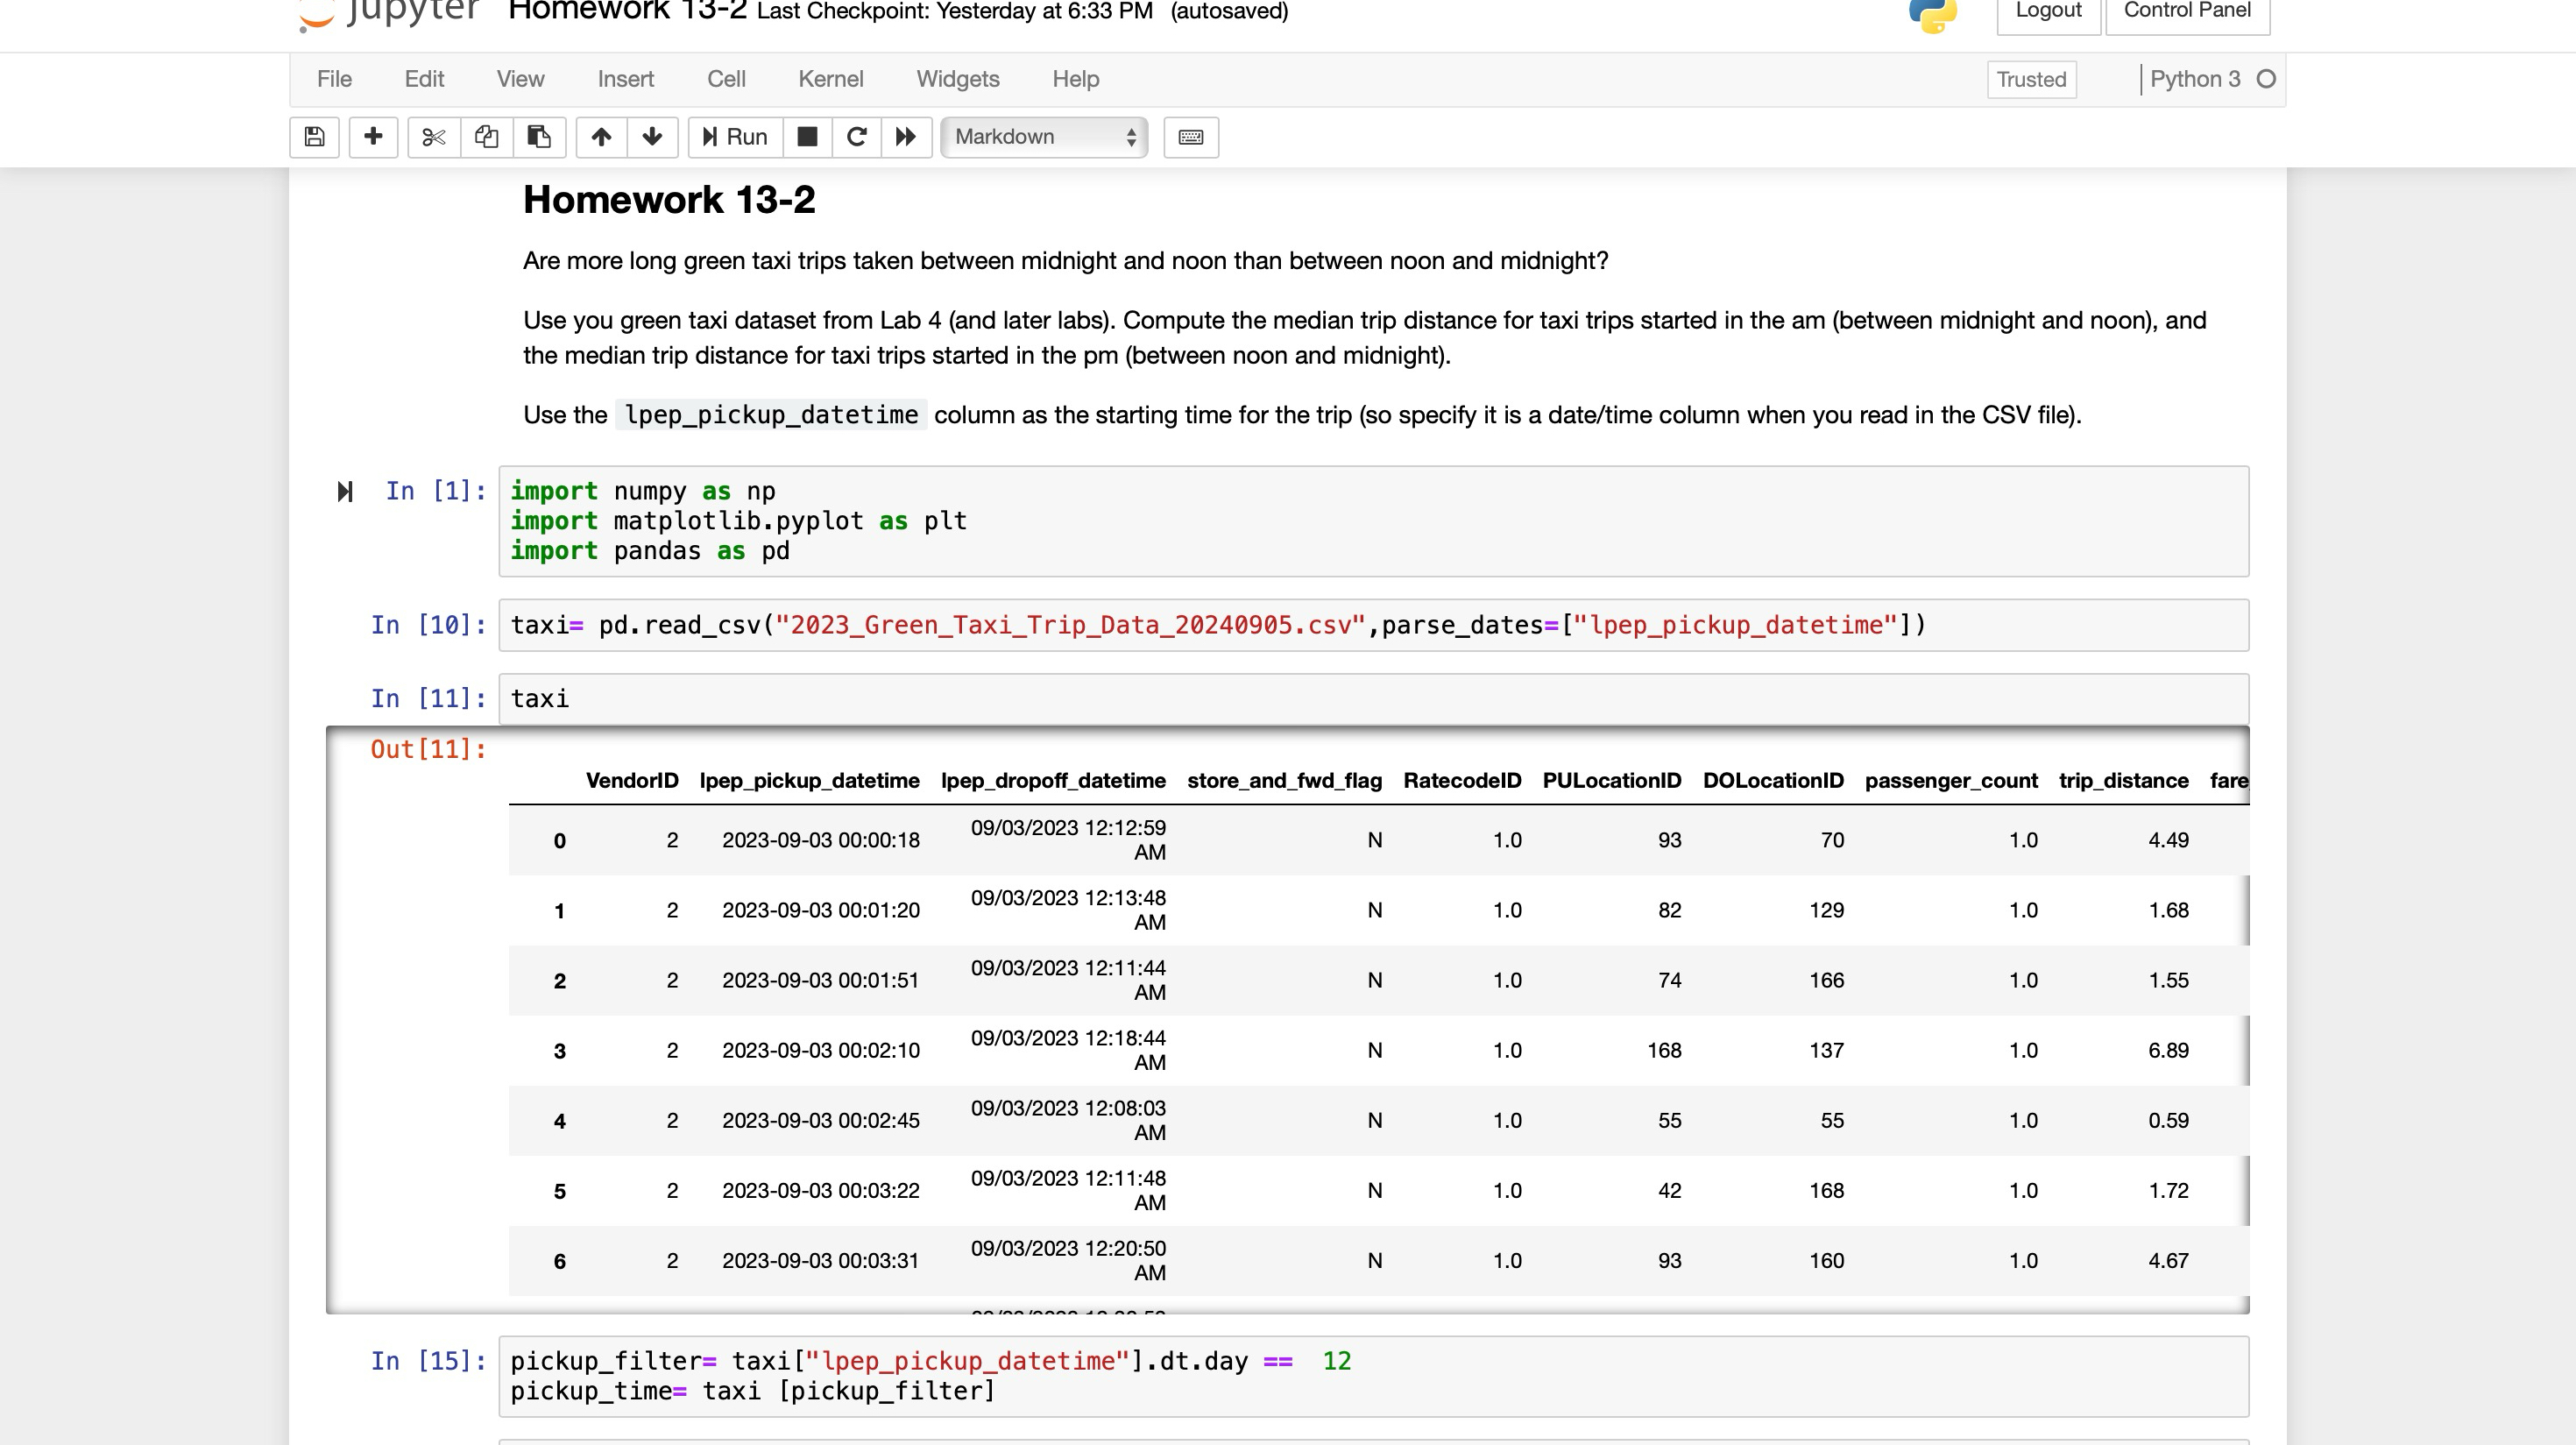Click the passenger_count column header
The image size is (2576, 1445).
point(1950,781)
